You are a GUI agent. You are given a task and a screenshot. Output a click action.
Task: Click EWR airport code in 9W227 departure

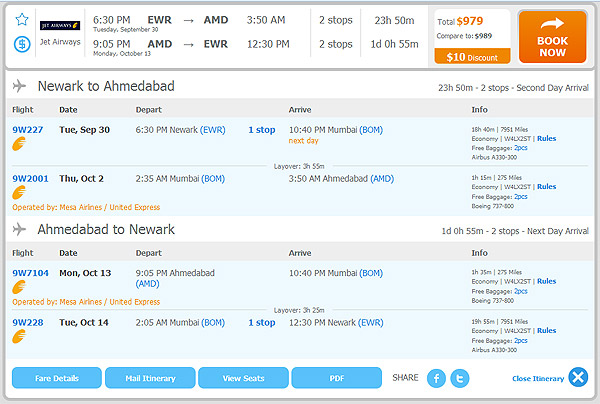tap(213, 130)
